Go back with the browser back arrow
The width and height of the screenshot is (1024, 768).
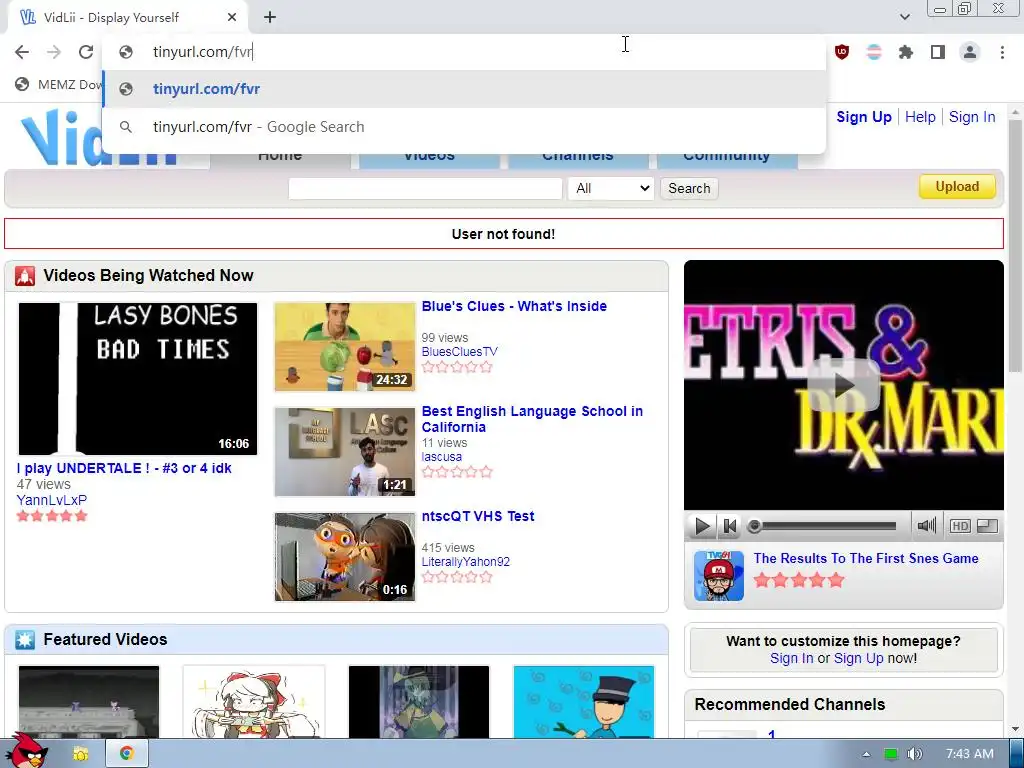[22, 52]
